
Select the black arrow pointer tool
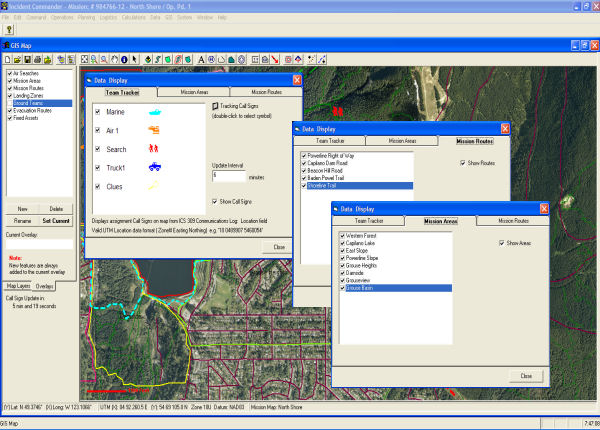click(134, 59)
